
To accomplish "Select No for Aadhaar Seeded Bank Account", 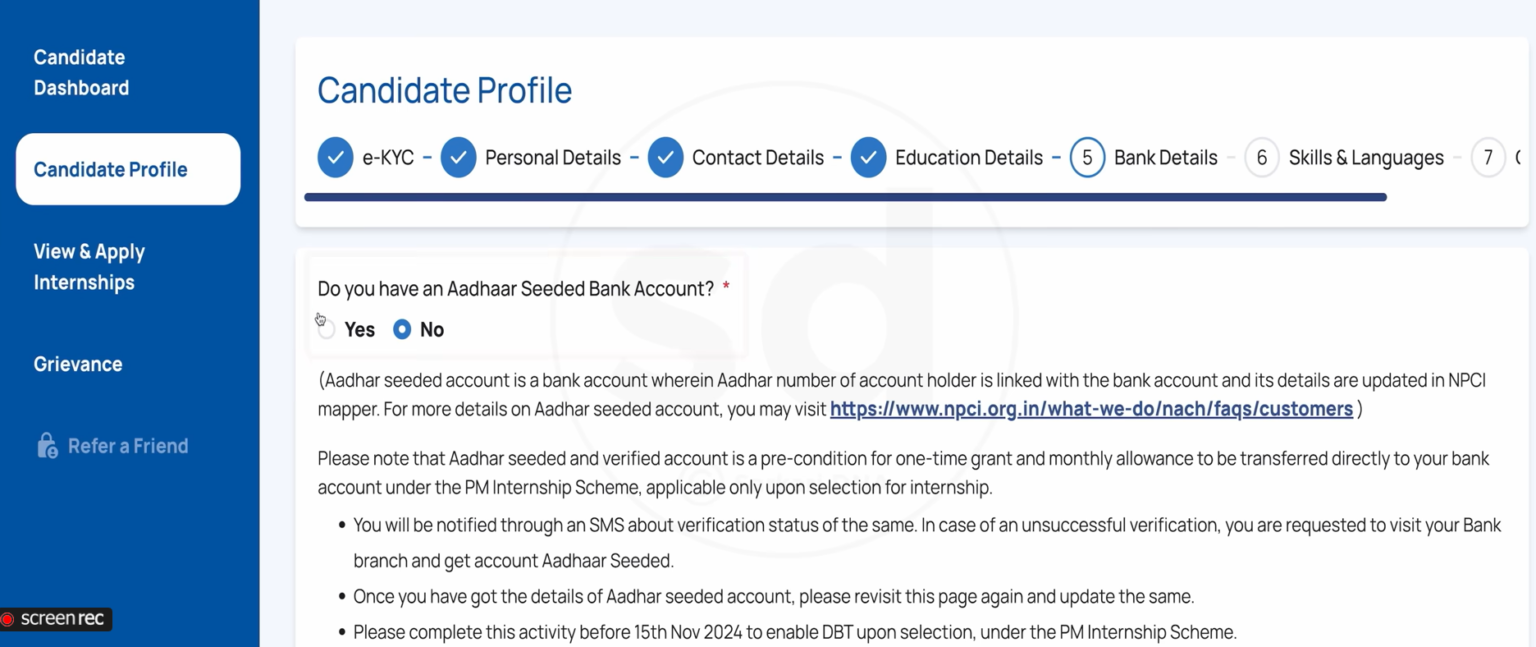I will 403,329.
